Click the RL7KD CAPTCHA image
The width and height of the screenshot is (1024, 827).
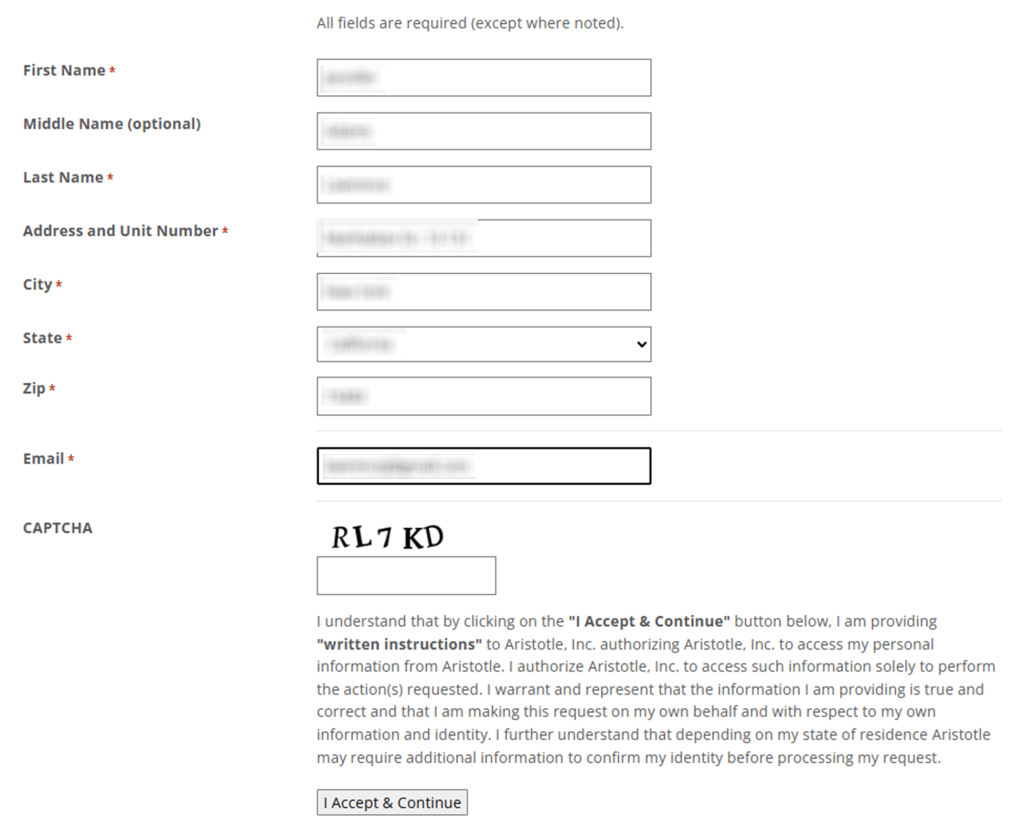click(388, 538)
